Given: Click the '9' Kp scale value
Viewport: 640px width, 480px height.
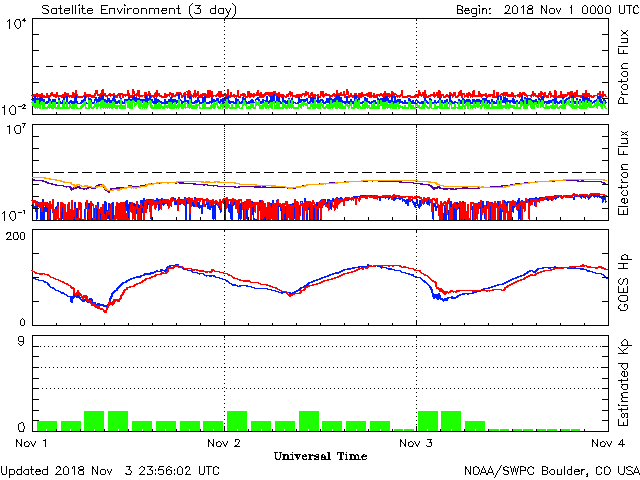Looking at the screenshot, I should click(x=21, y=341).
